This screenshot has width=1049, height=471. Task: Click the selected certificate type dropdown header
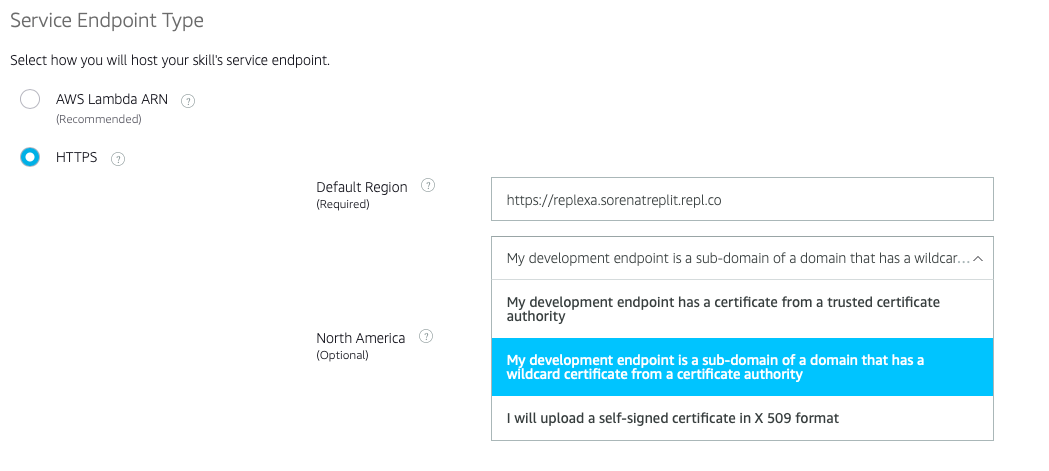point(742,258)
